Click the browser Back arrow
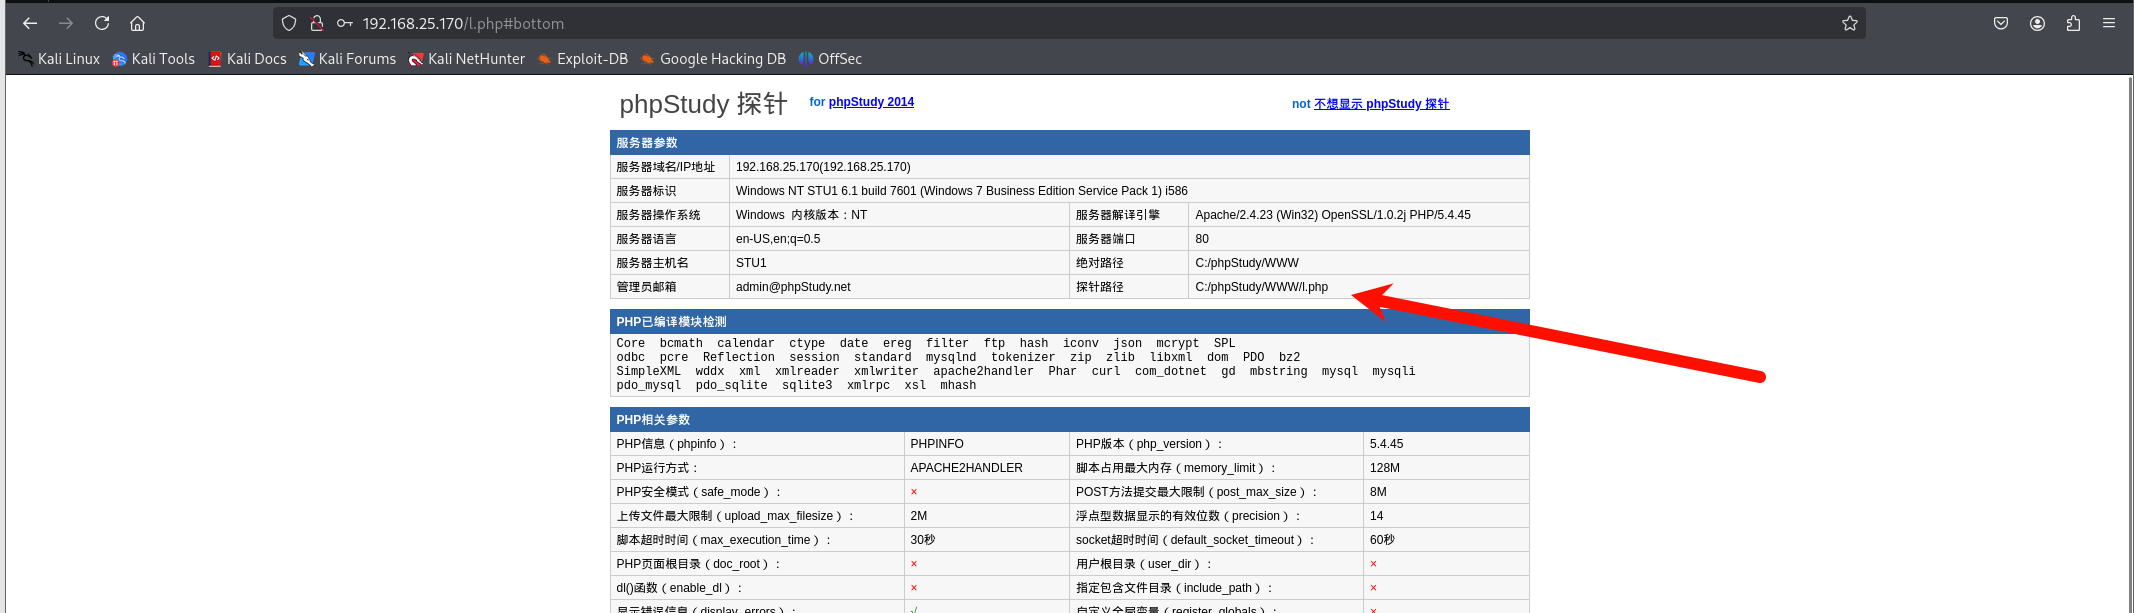 click(x=30, y=23)
